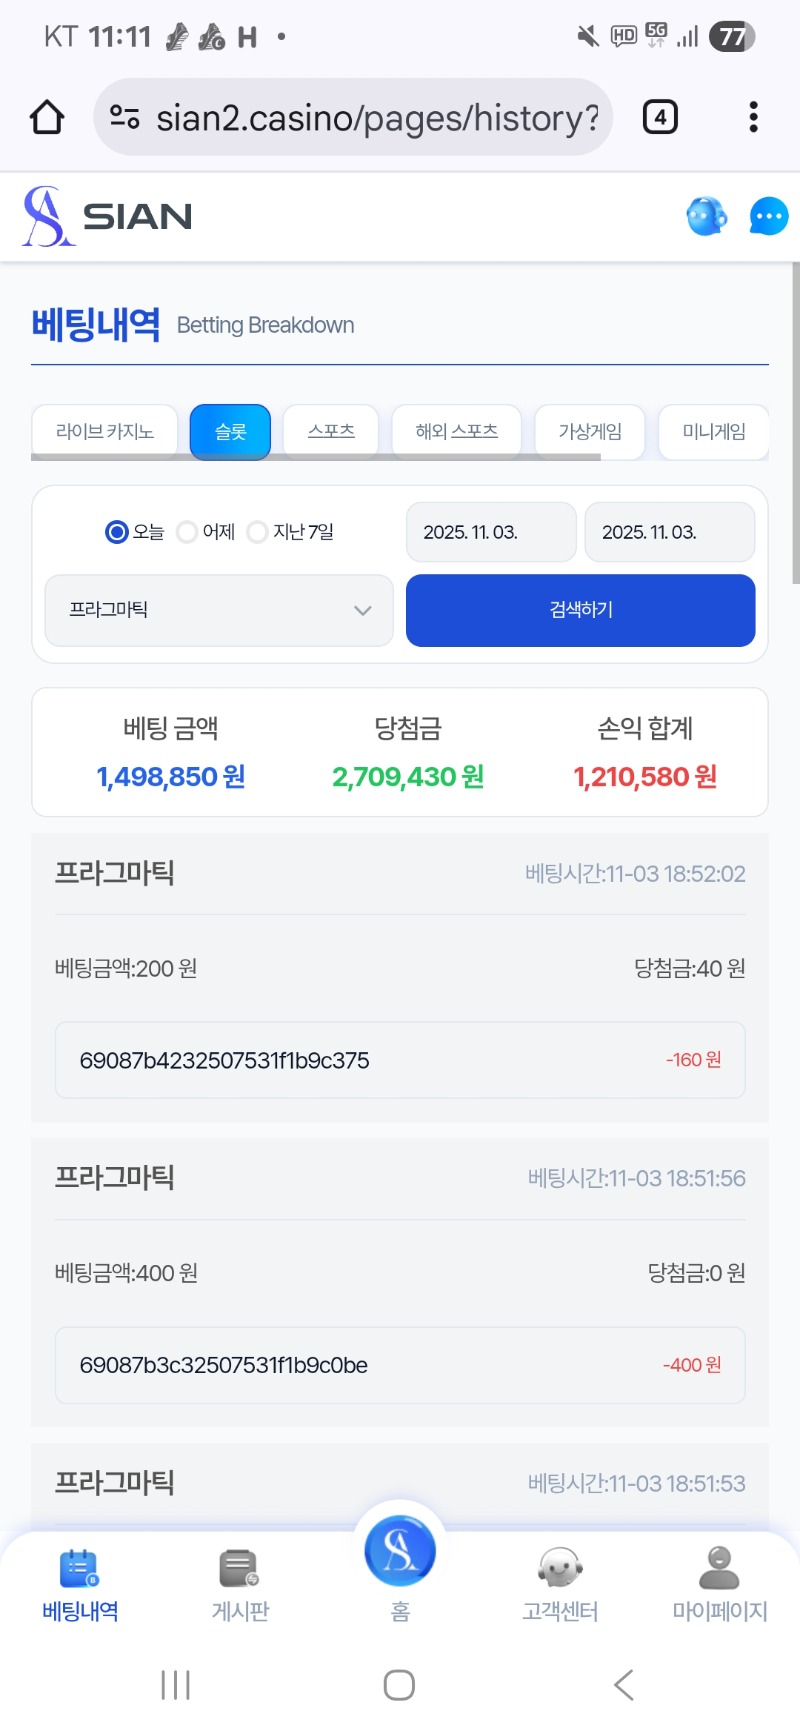Open the start date picker field
Viewport: 800px width, 1734px height.
(491, 532)
